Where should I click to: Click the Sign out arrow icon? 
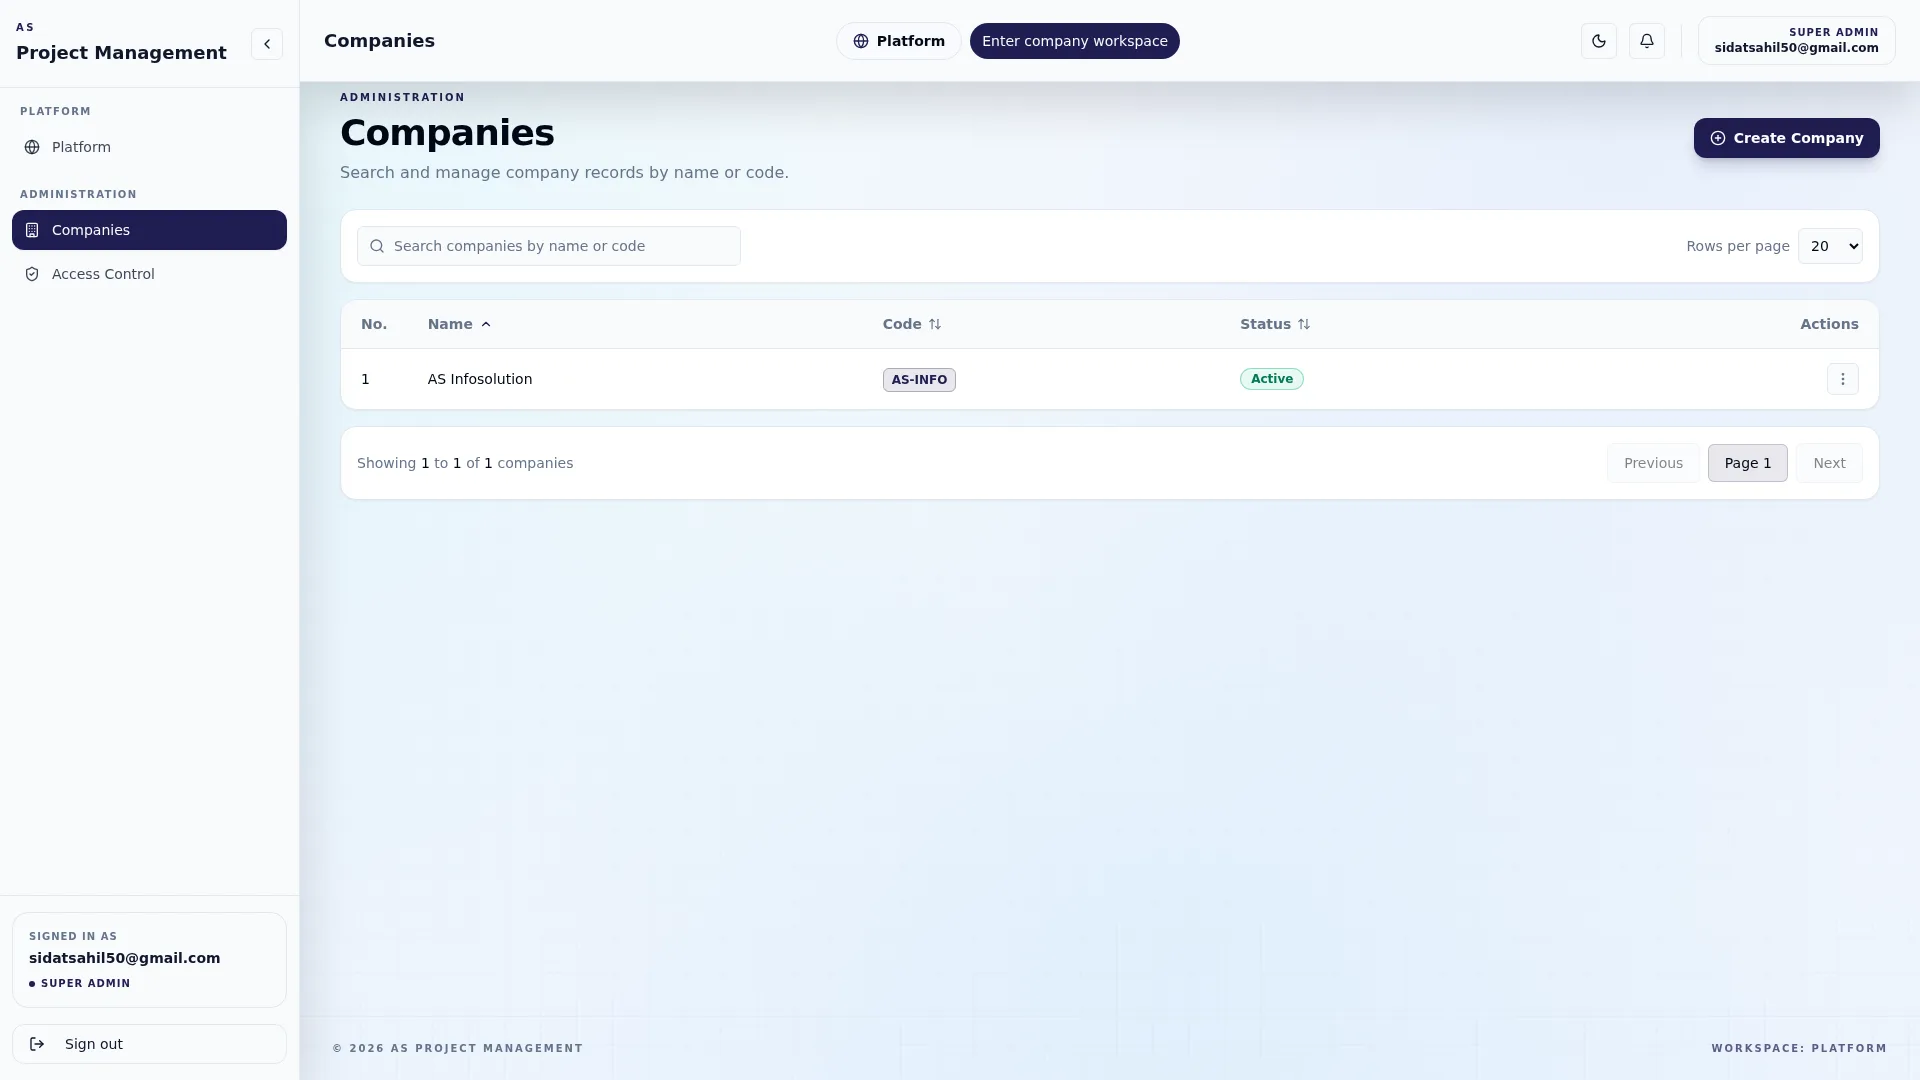(x=37, y=1044)
